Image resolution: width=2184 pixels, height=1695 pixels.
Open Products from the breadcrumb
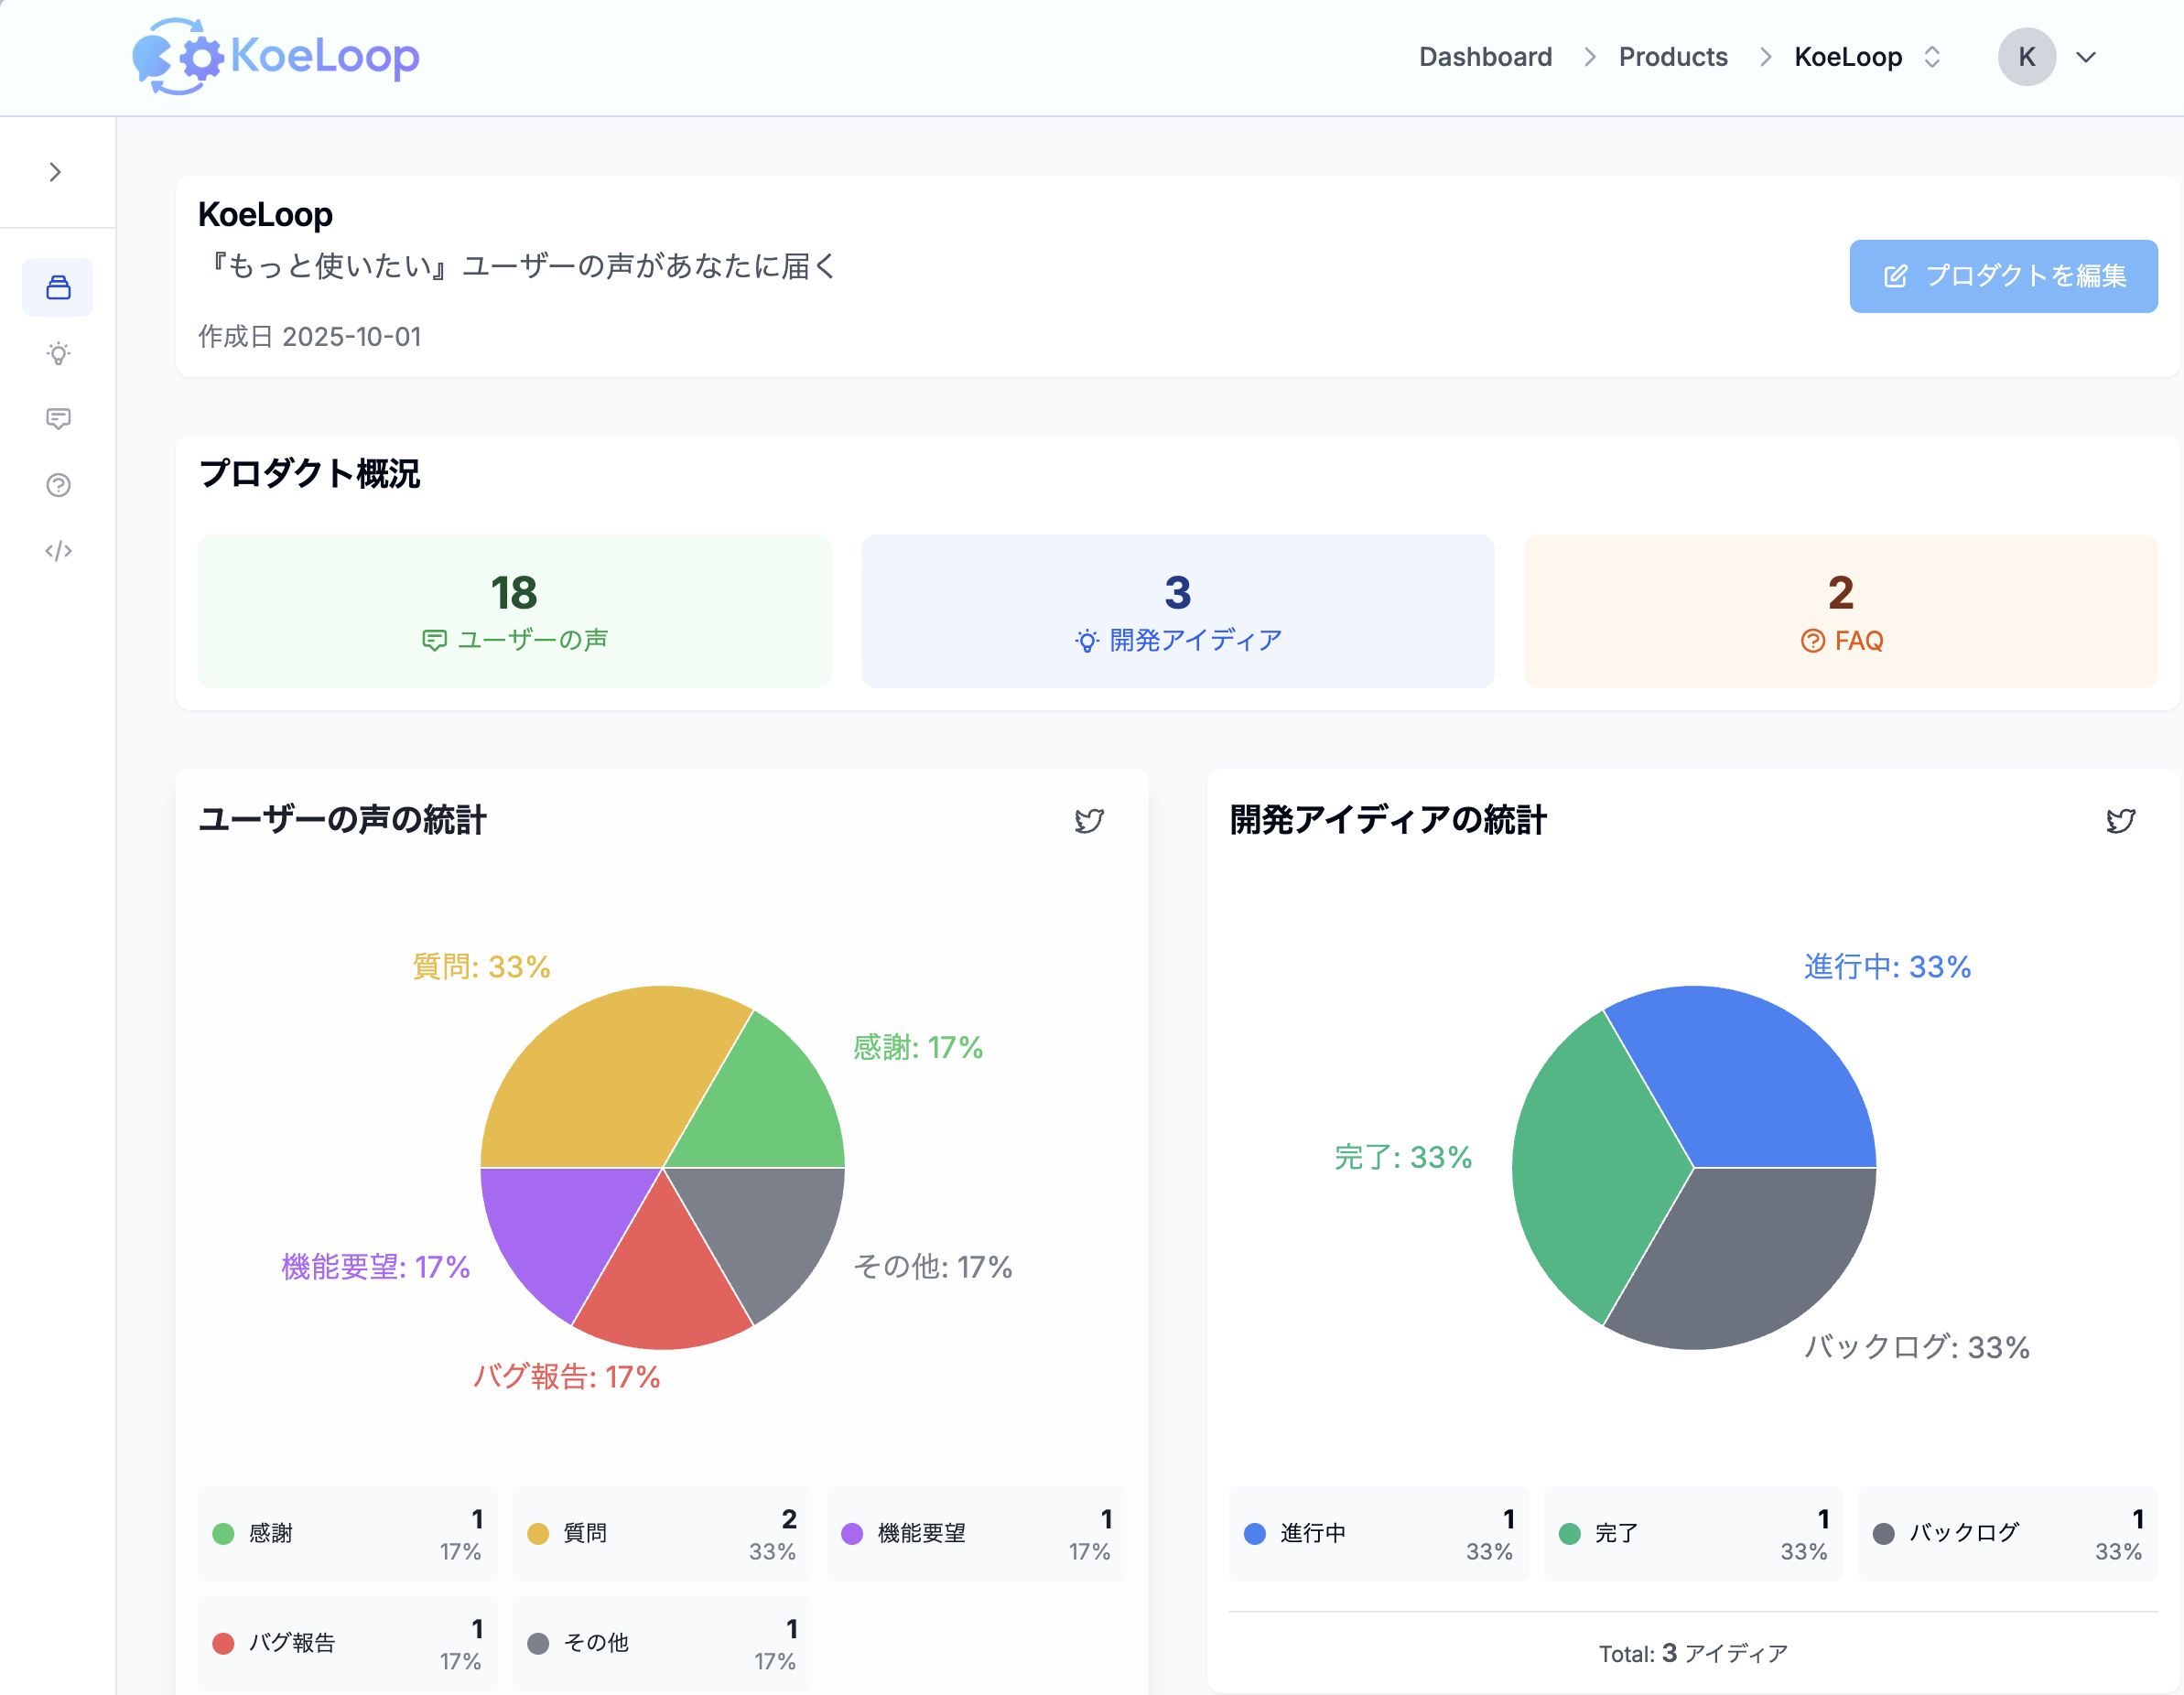[1673, 57]
